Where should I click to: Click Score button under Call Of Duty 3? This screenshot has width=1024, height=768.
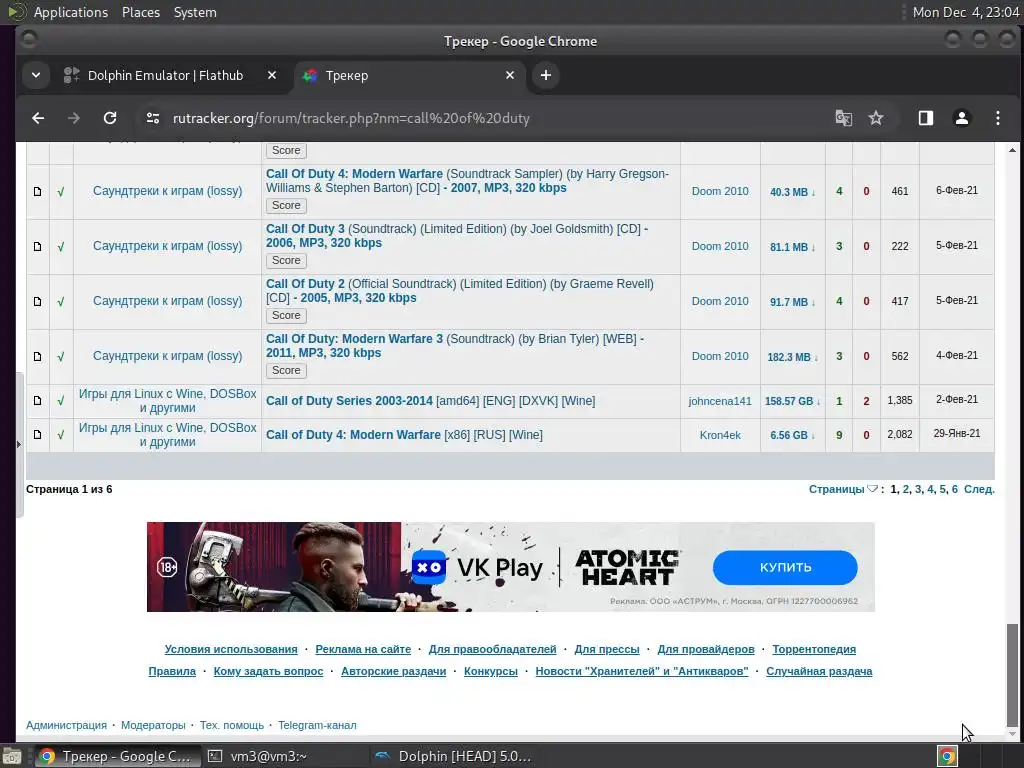click(x=286, y=260)
